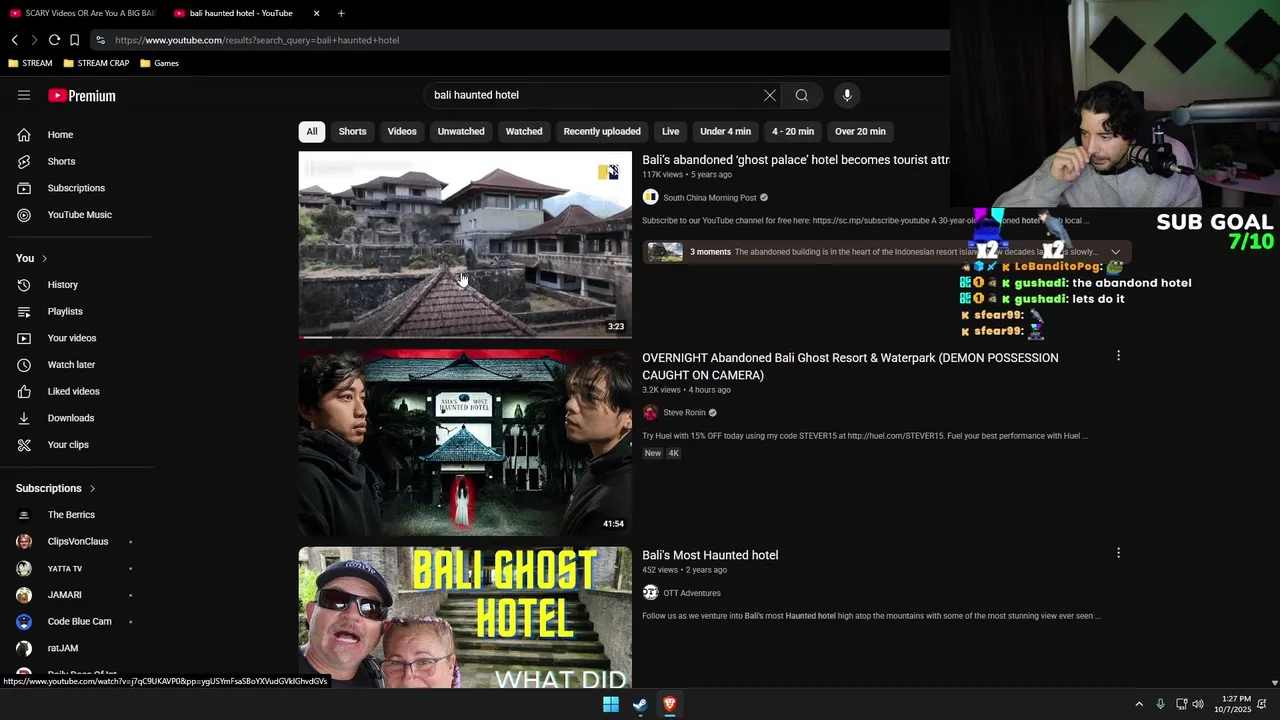Filter by 4 - 20 min
The image size is (1280, 720).
point(793,131)
